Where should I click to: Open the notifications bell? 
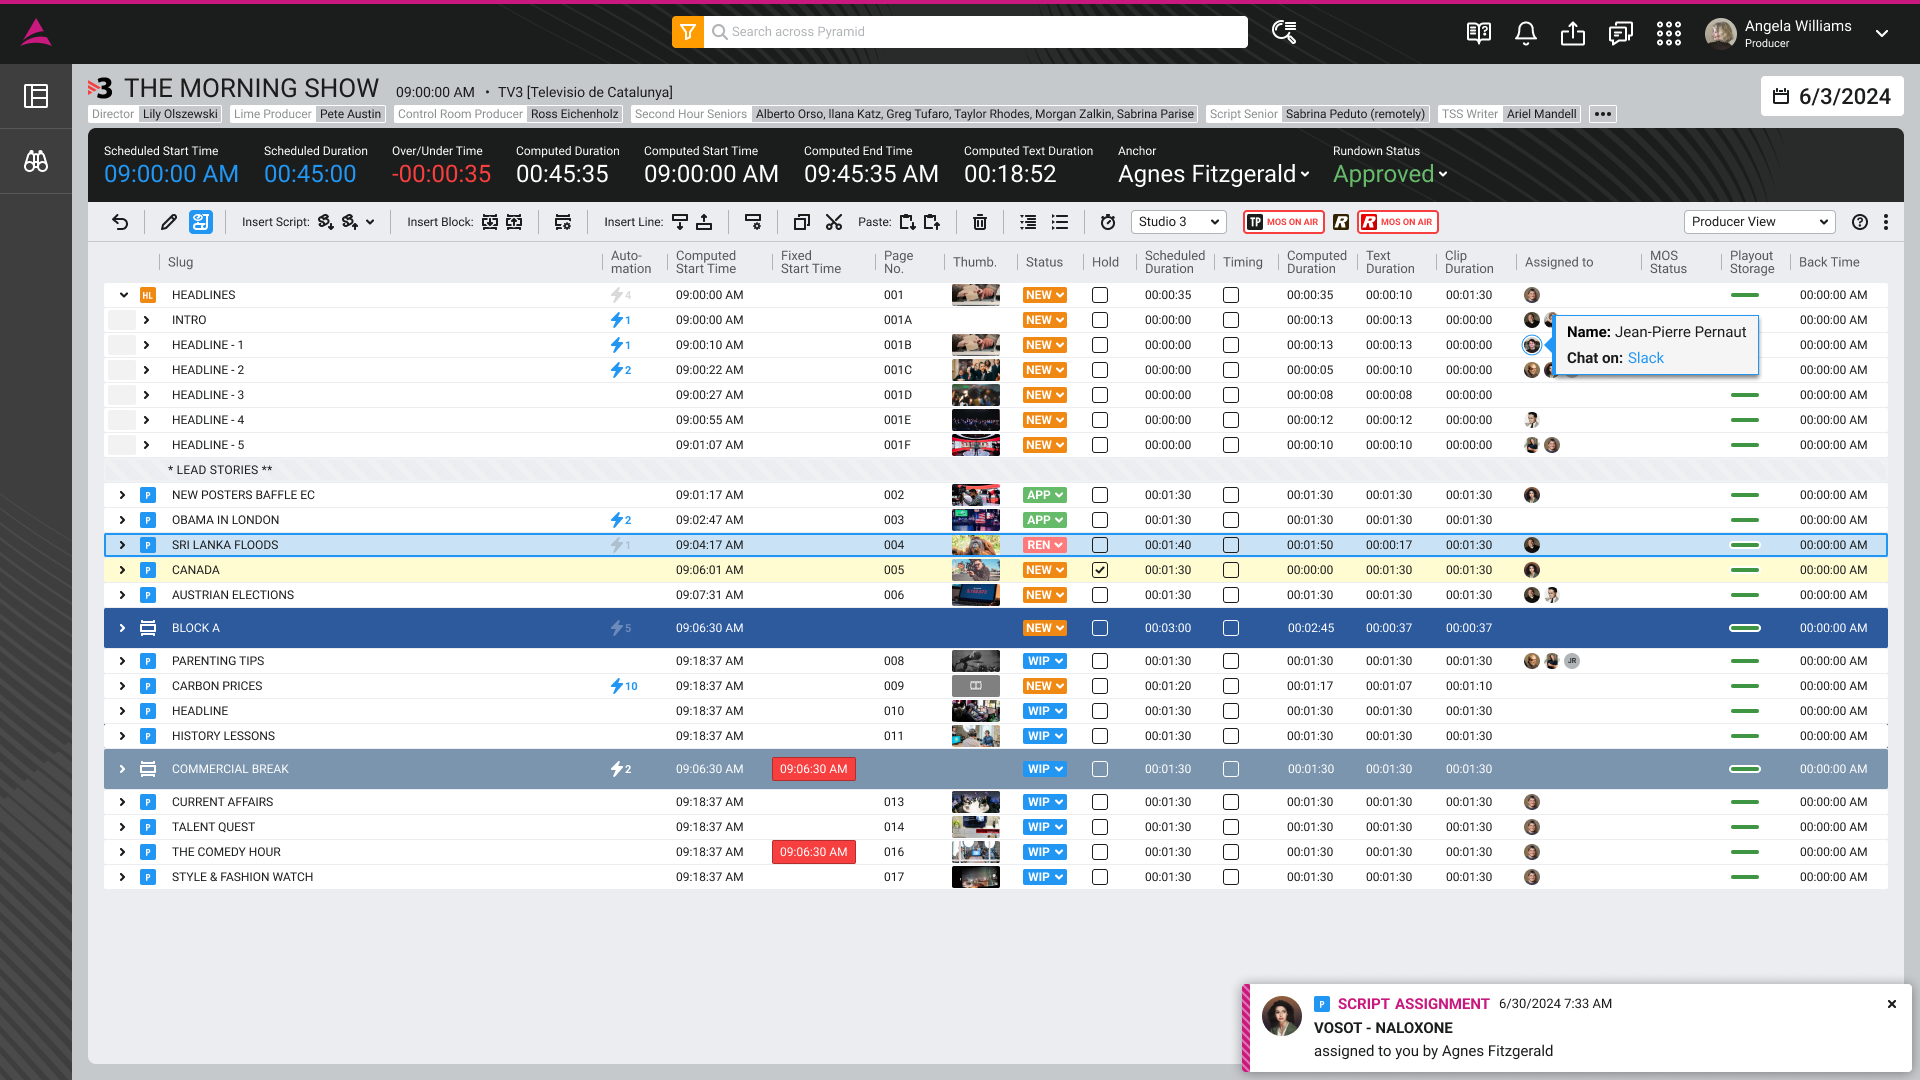[1525, 33]
